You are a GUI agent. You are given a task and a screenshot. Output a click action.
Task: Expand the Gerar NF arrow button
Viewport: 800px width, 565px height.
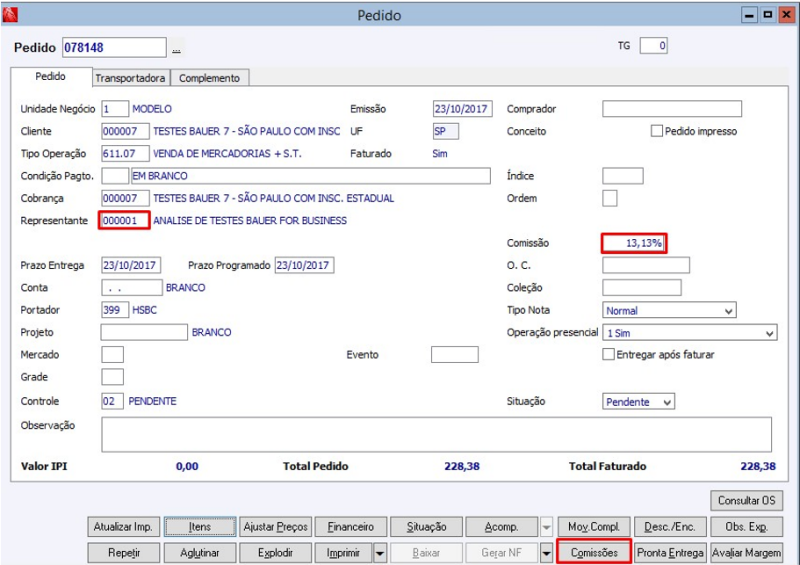click(x=546, y=553)
